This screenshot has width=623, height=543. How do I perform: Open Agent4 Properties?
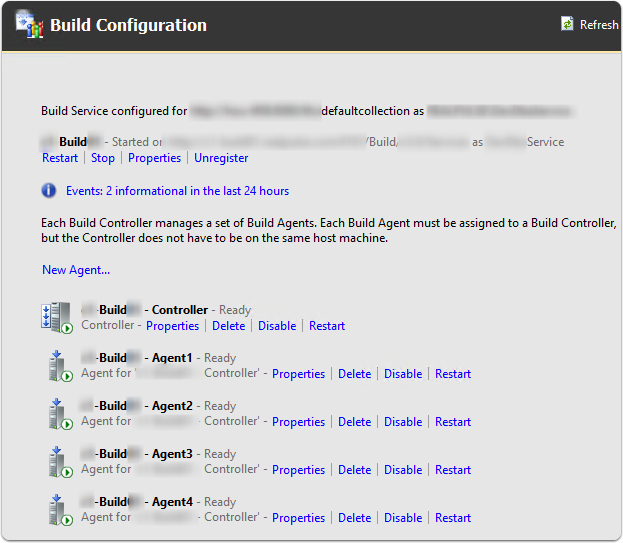(298, 518)
